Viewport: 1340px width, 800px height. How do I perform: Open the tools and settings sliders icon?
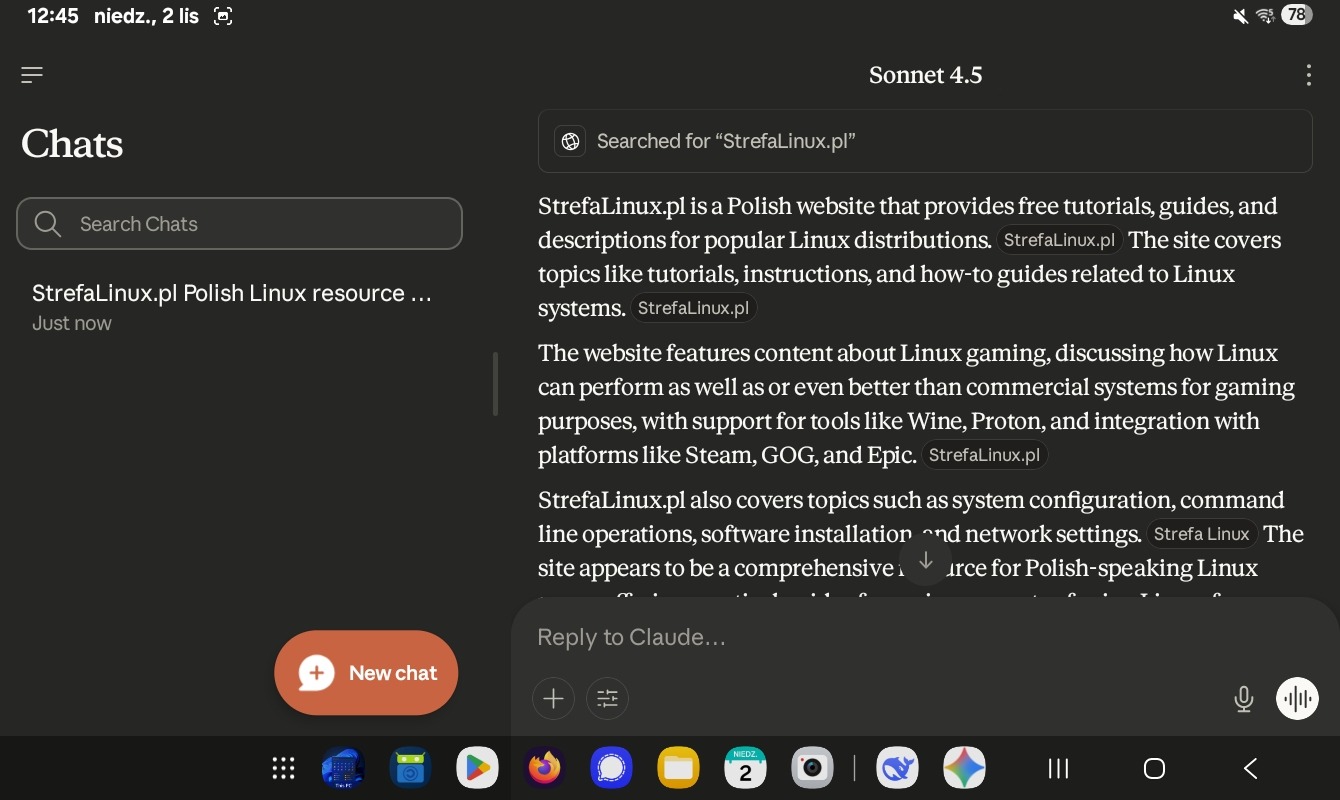coord(607,699)
